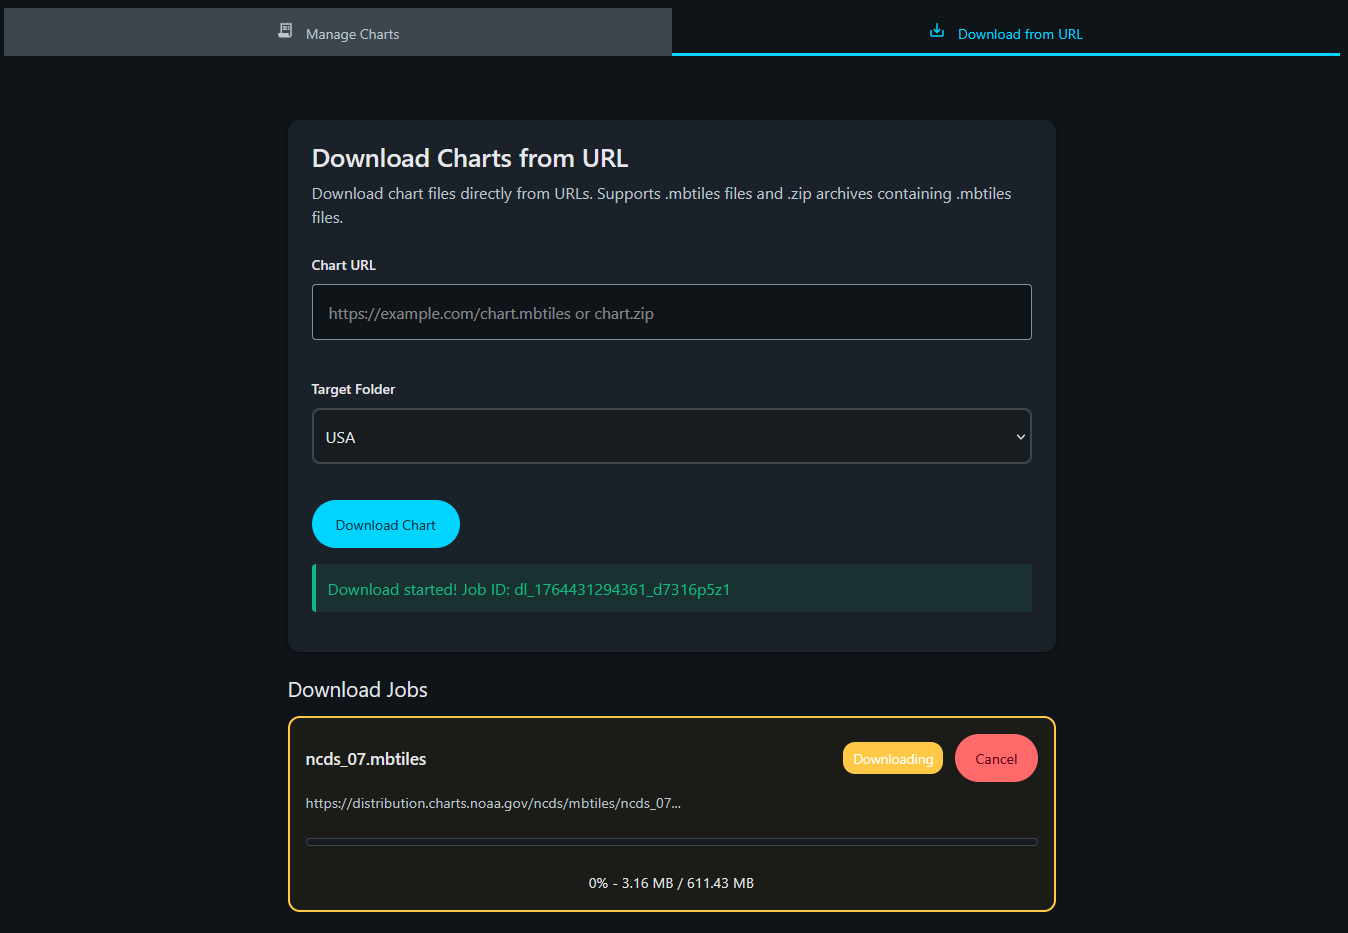Click the Target Folder field label
Screen dimensions: 1348x933
click(x=353, y=389)
